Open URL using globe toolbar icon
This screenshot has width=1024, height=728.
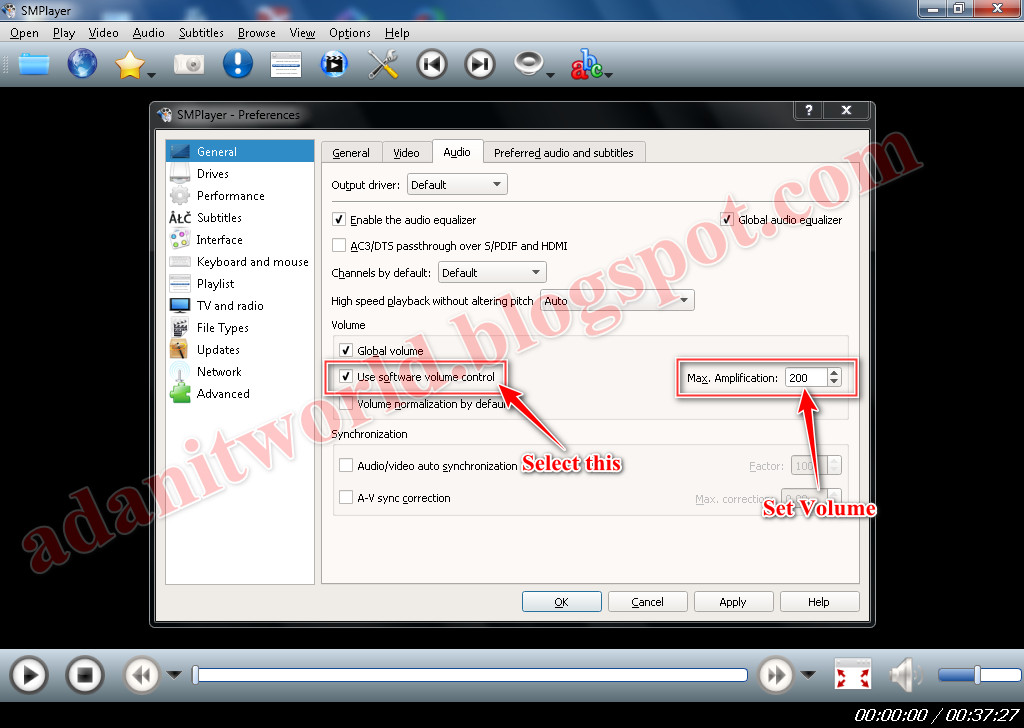click(82, 64)
